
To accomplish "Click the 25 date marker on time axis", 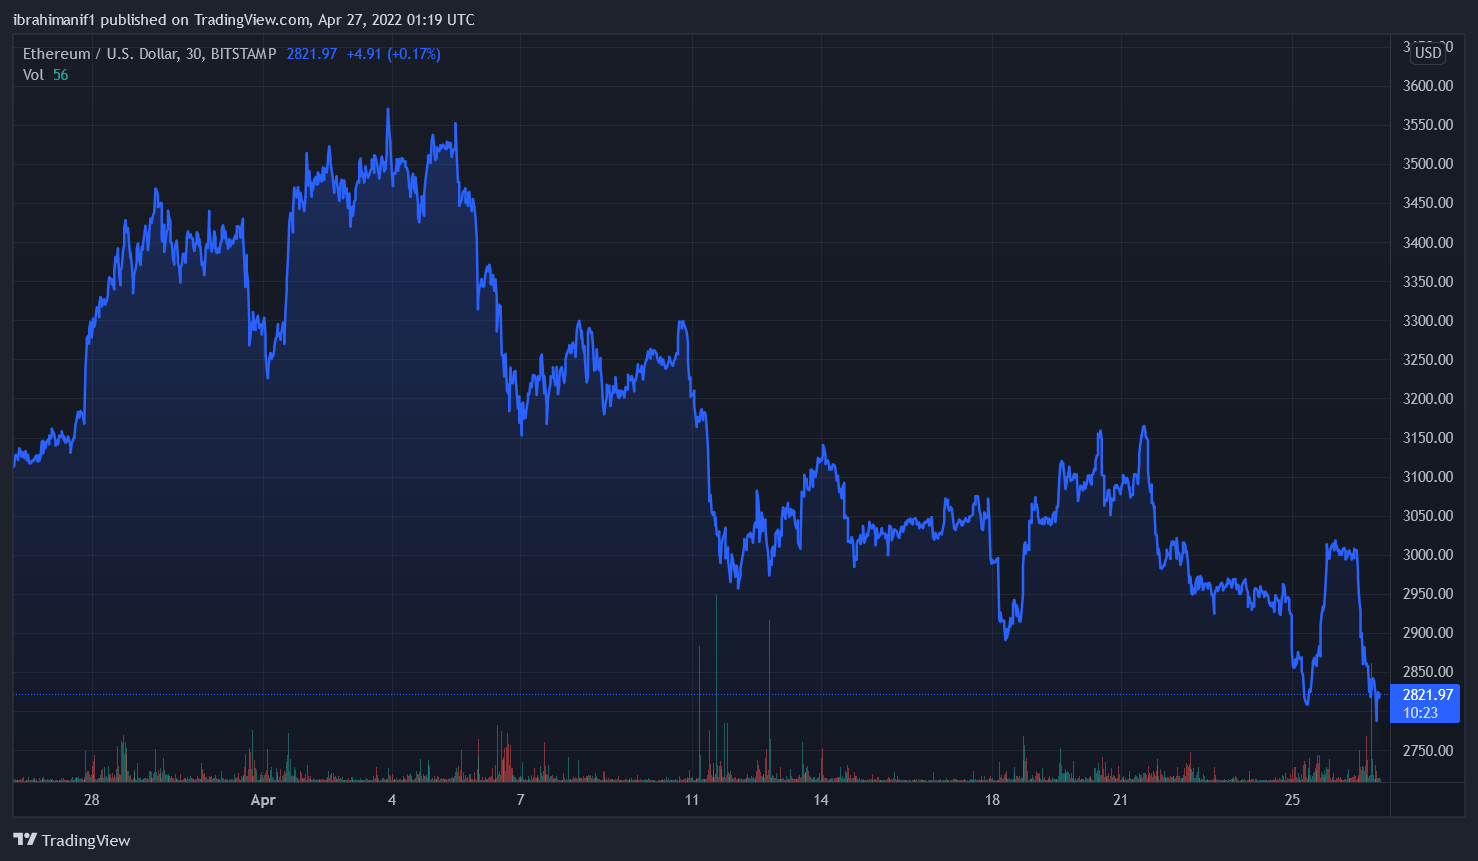I will point(1292,800).
